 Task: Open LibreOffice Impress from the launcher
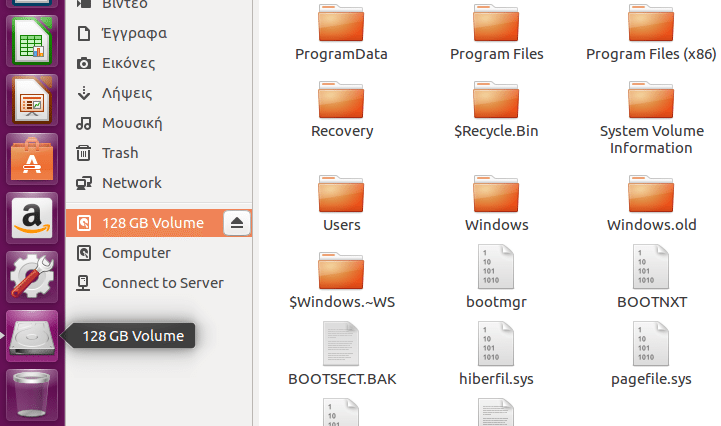[x=32, y=100]
